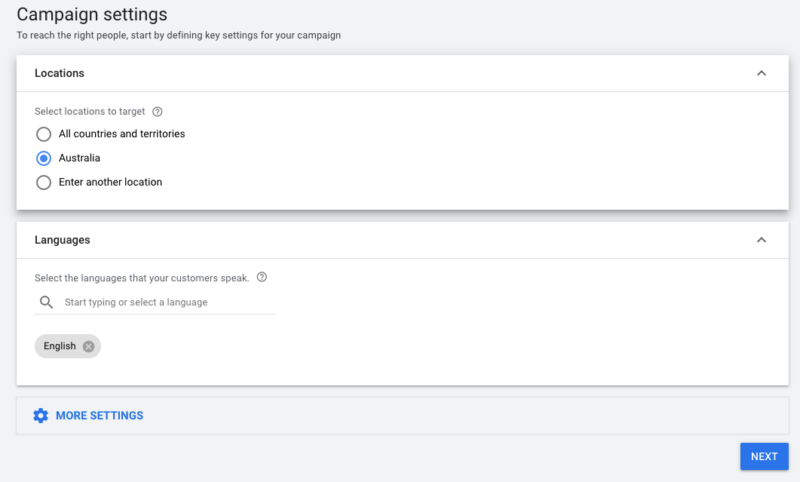
Task: Click the gear icon for More Settings
Action: (40, 416)
